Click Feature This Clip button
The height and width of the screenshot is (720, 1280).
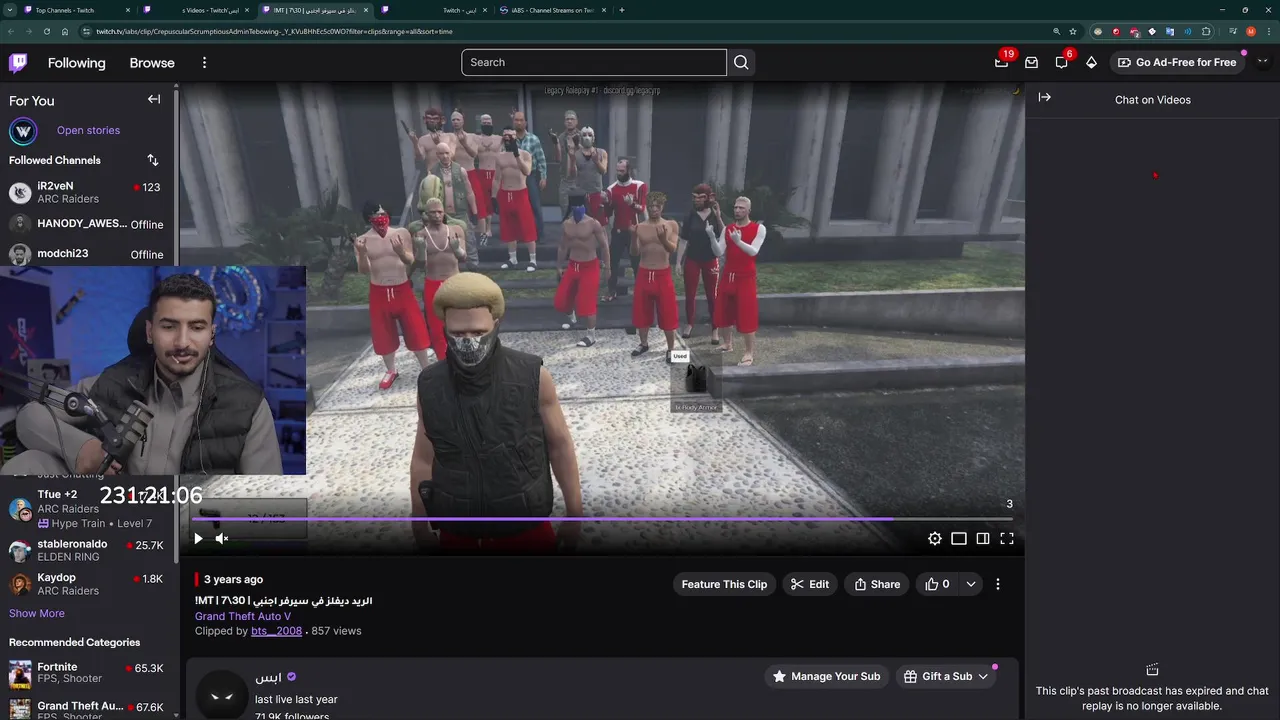point(724,584)
